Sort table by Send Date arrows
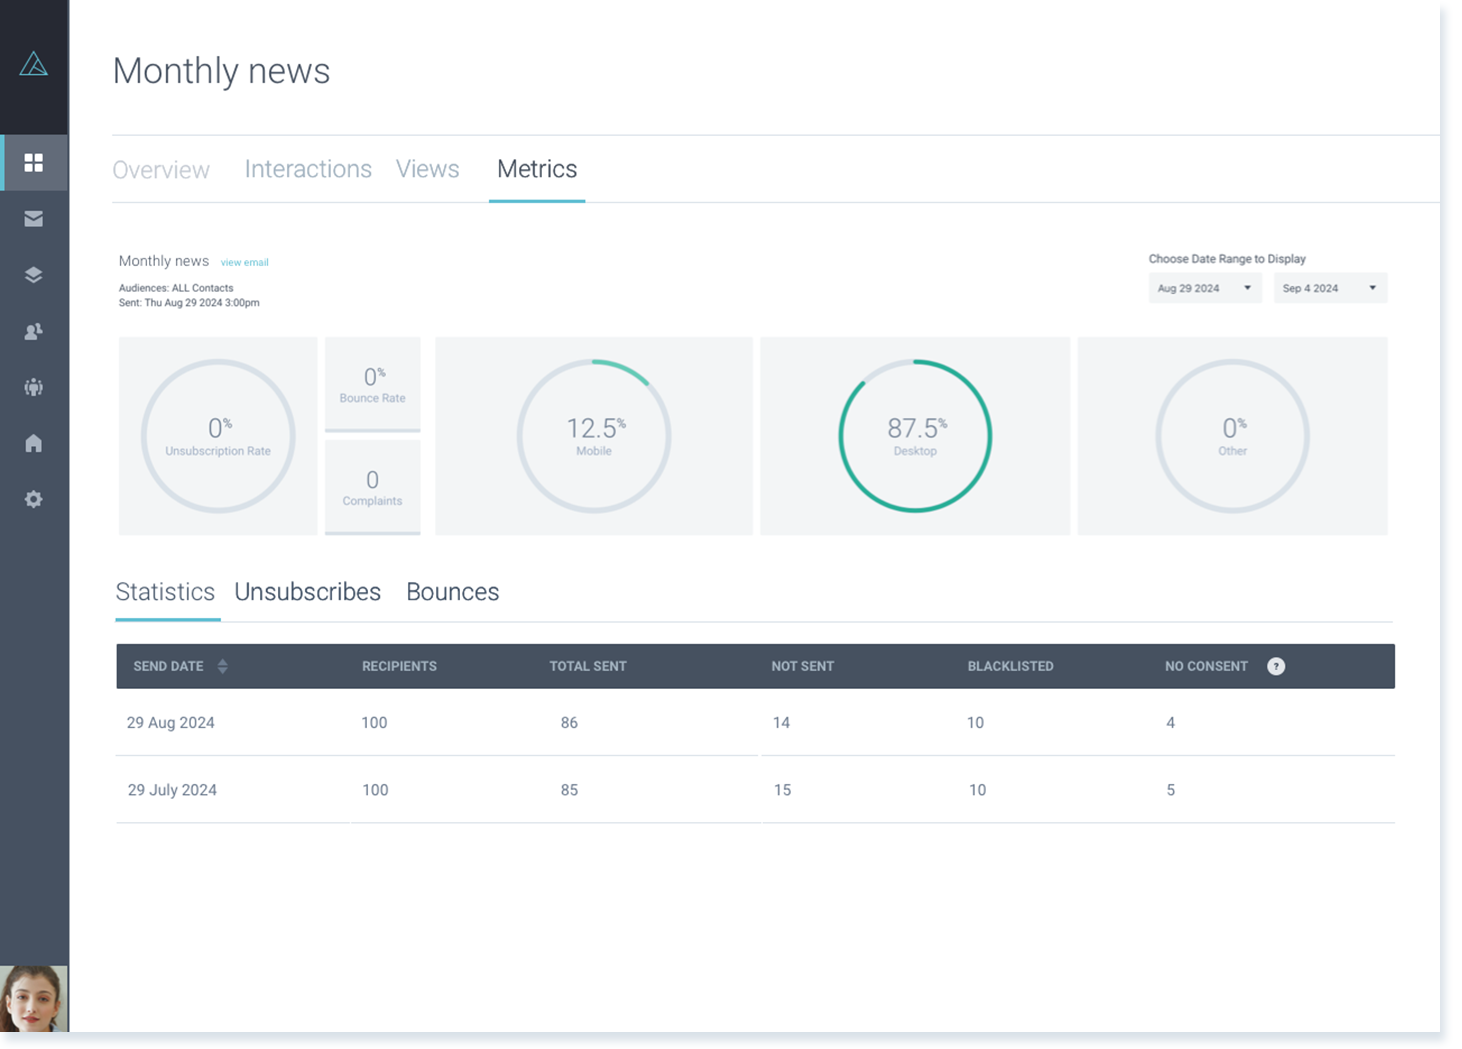The image size is (1462, 1049). click(223, 666)
